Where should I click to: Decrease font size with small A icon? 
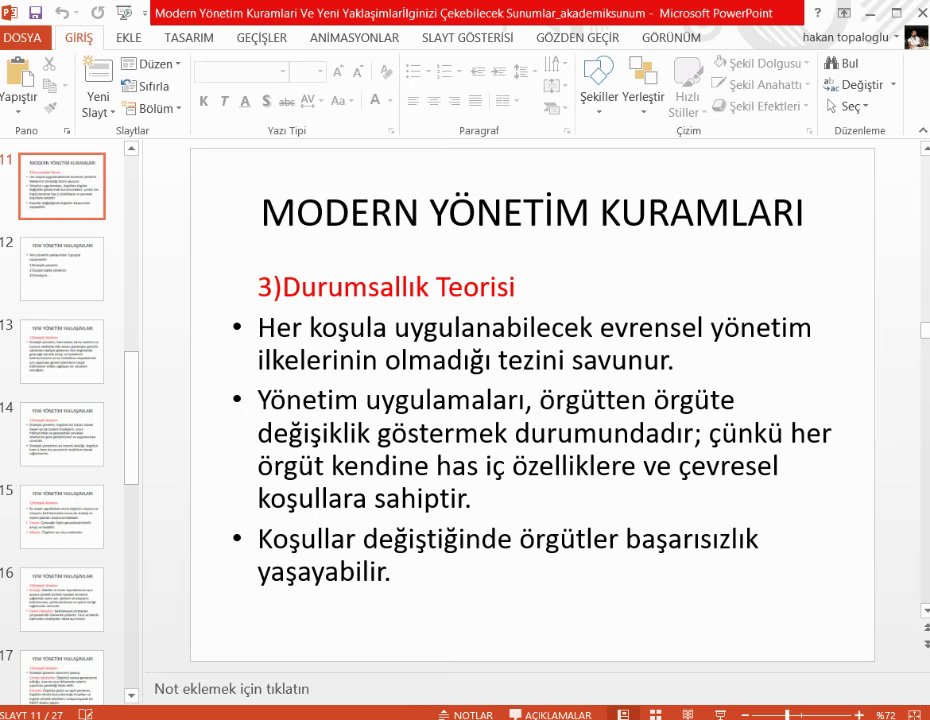(x=358, y=72)
